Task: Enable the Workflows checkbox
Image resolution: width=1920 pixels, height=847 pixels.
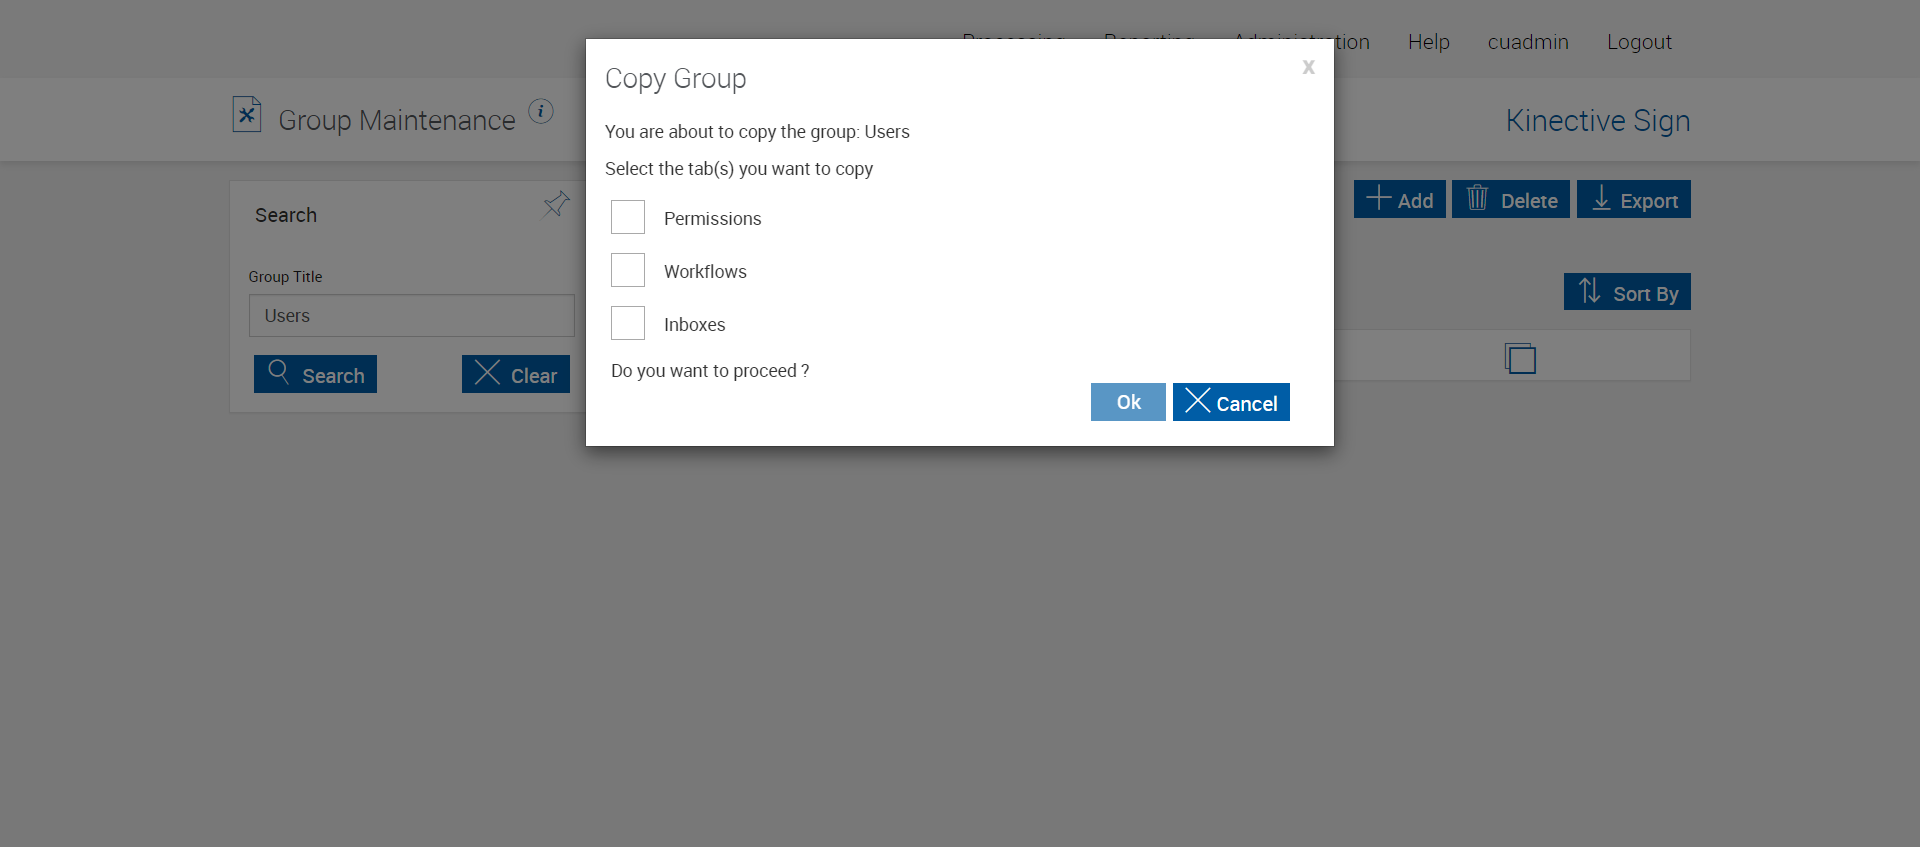Action: tap(628, 271)
